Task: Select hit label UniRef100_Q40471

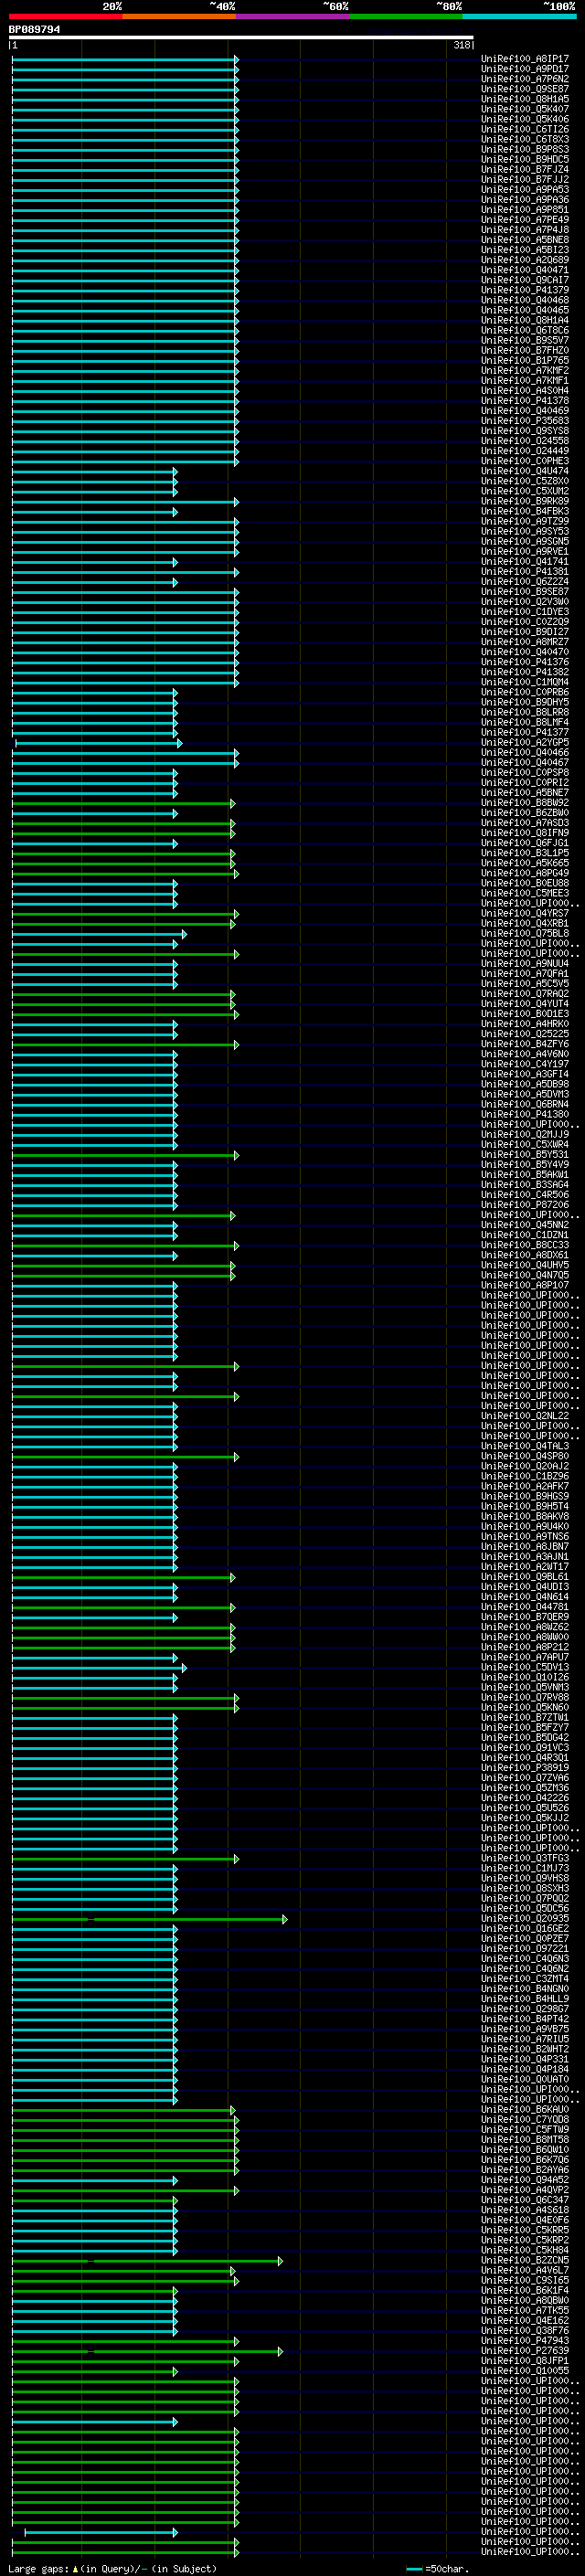Action: click(x=525, y=270)
